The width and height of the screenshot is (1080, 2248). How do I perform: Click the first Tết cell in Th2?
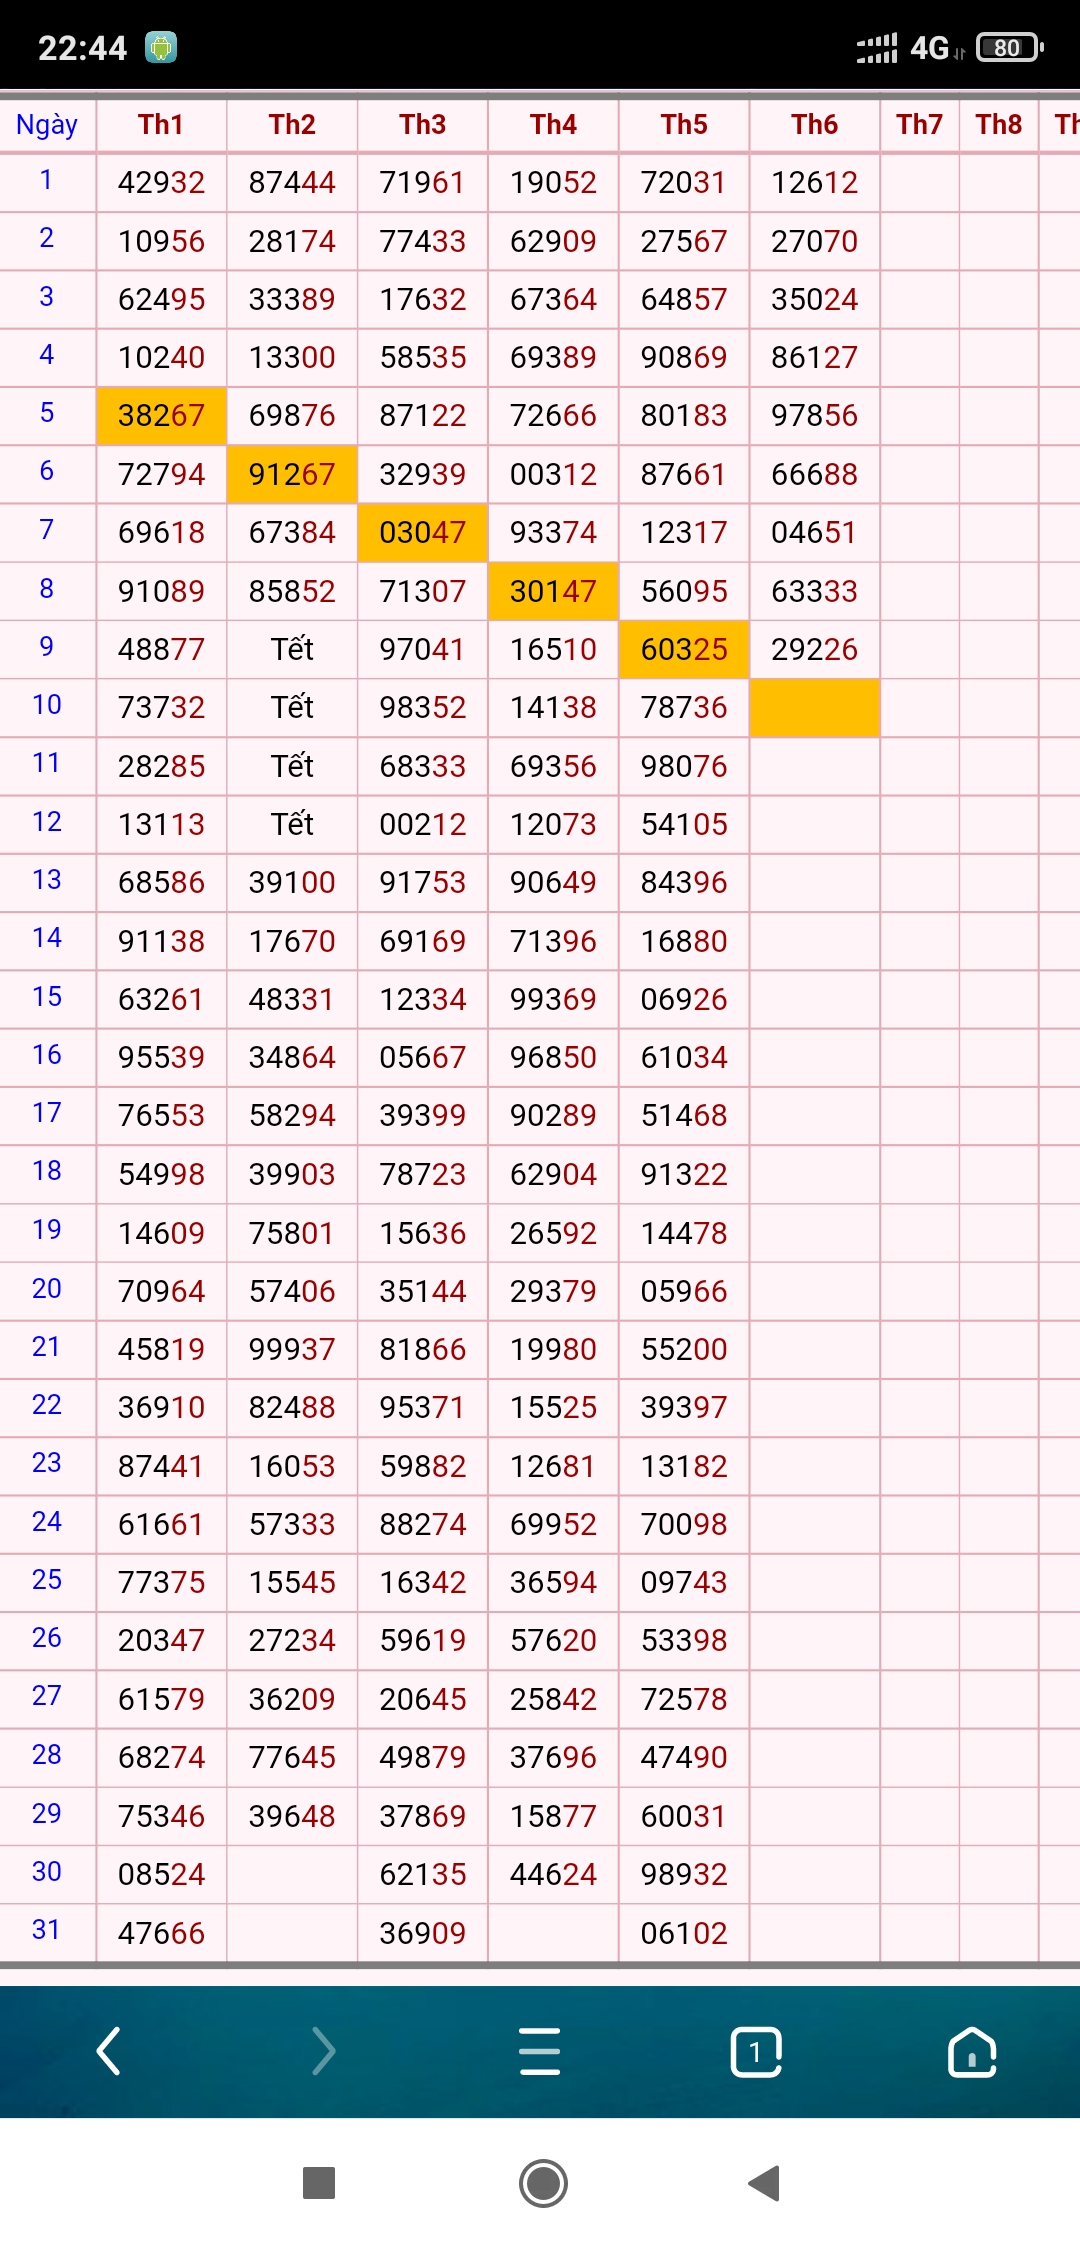coord(292,649)
